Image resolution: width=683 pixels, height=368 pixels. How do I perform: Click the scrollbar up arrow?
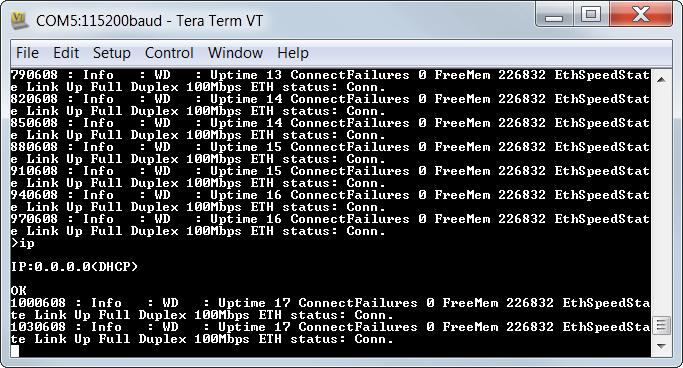(x=661, y=80)
